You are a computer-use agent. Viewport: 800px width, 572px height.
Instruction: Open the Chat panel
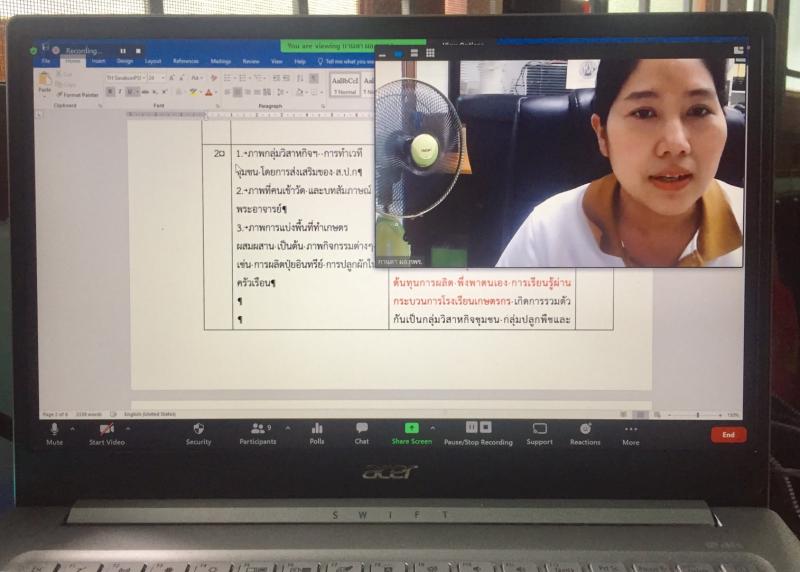(362, 434)
